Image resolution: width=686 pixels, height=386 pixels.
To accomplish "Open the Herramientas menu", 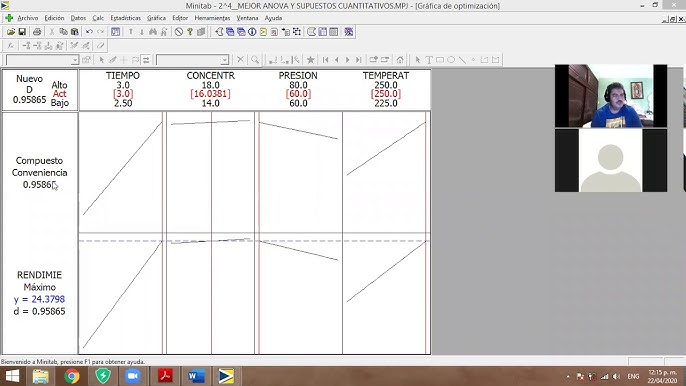I will (212, 18).
